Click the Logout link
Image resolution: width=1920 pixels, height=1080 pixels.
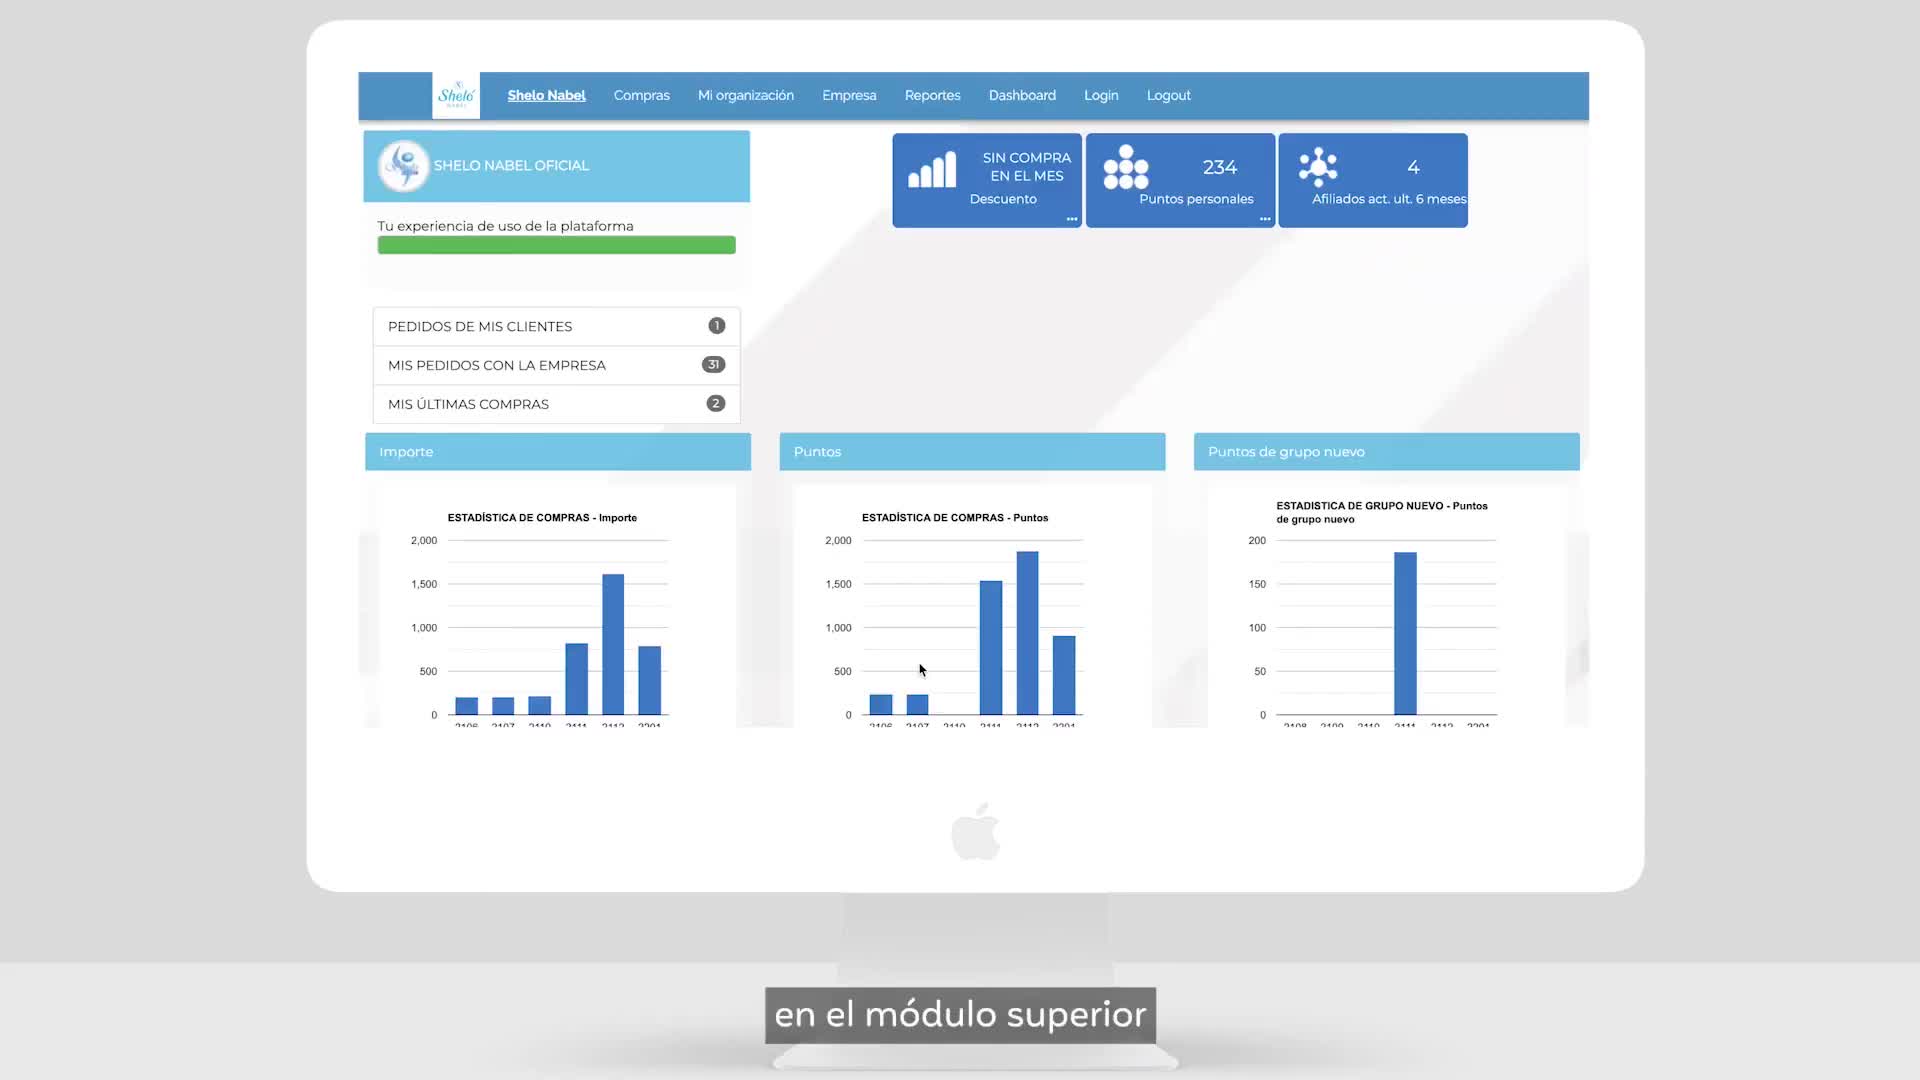point(1168,96)
